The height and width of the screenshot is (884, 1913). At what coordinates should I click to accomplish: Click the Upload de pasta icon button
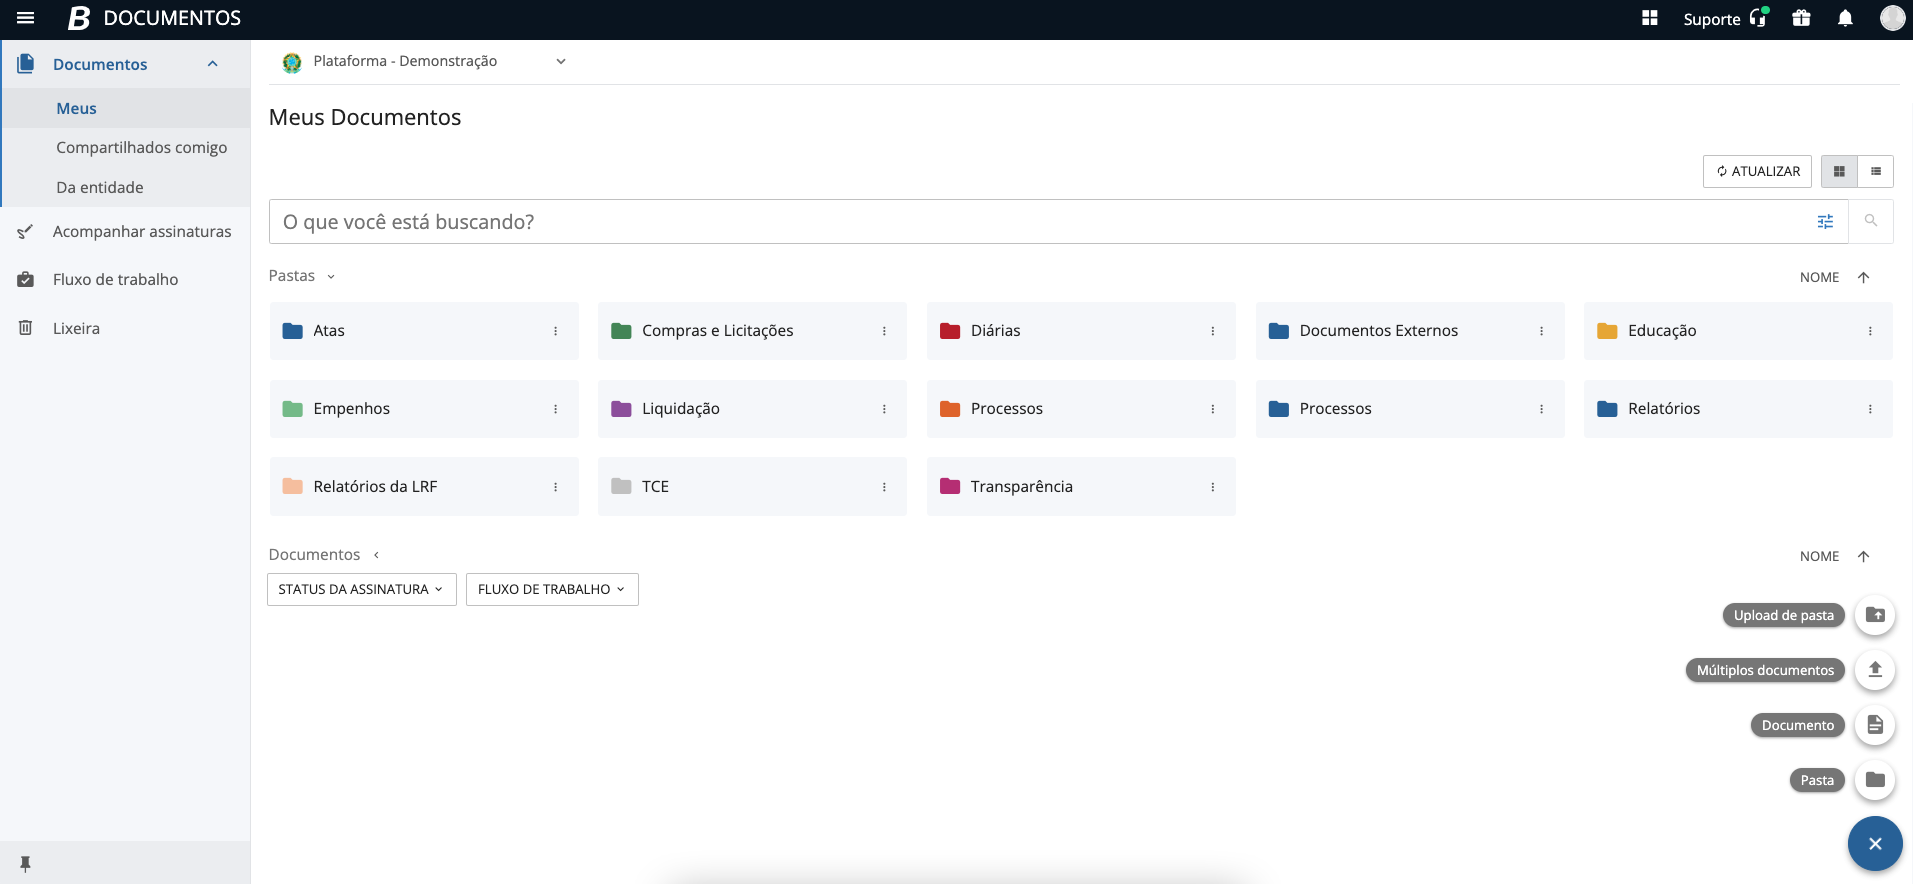click(x=1875, y=615)
